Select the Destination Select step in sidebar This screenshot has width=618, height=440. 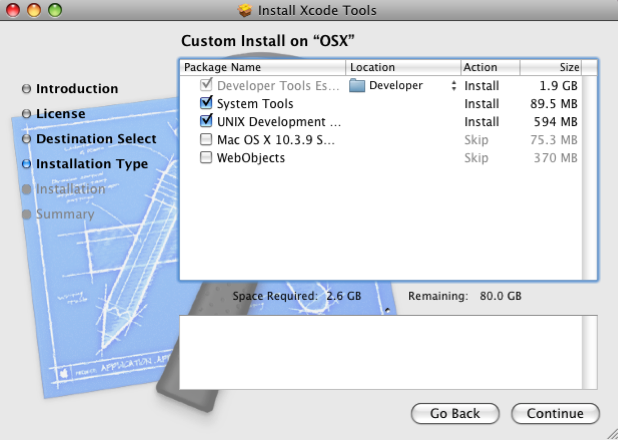(x=96, y=139)
